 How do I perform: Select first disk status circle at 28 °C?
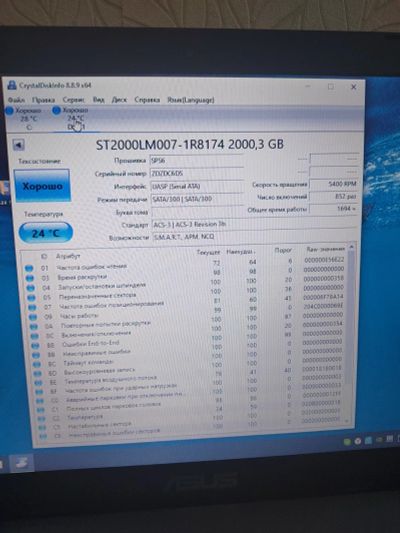[x=10, y=110]
